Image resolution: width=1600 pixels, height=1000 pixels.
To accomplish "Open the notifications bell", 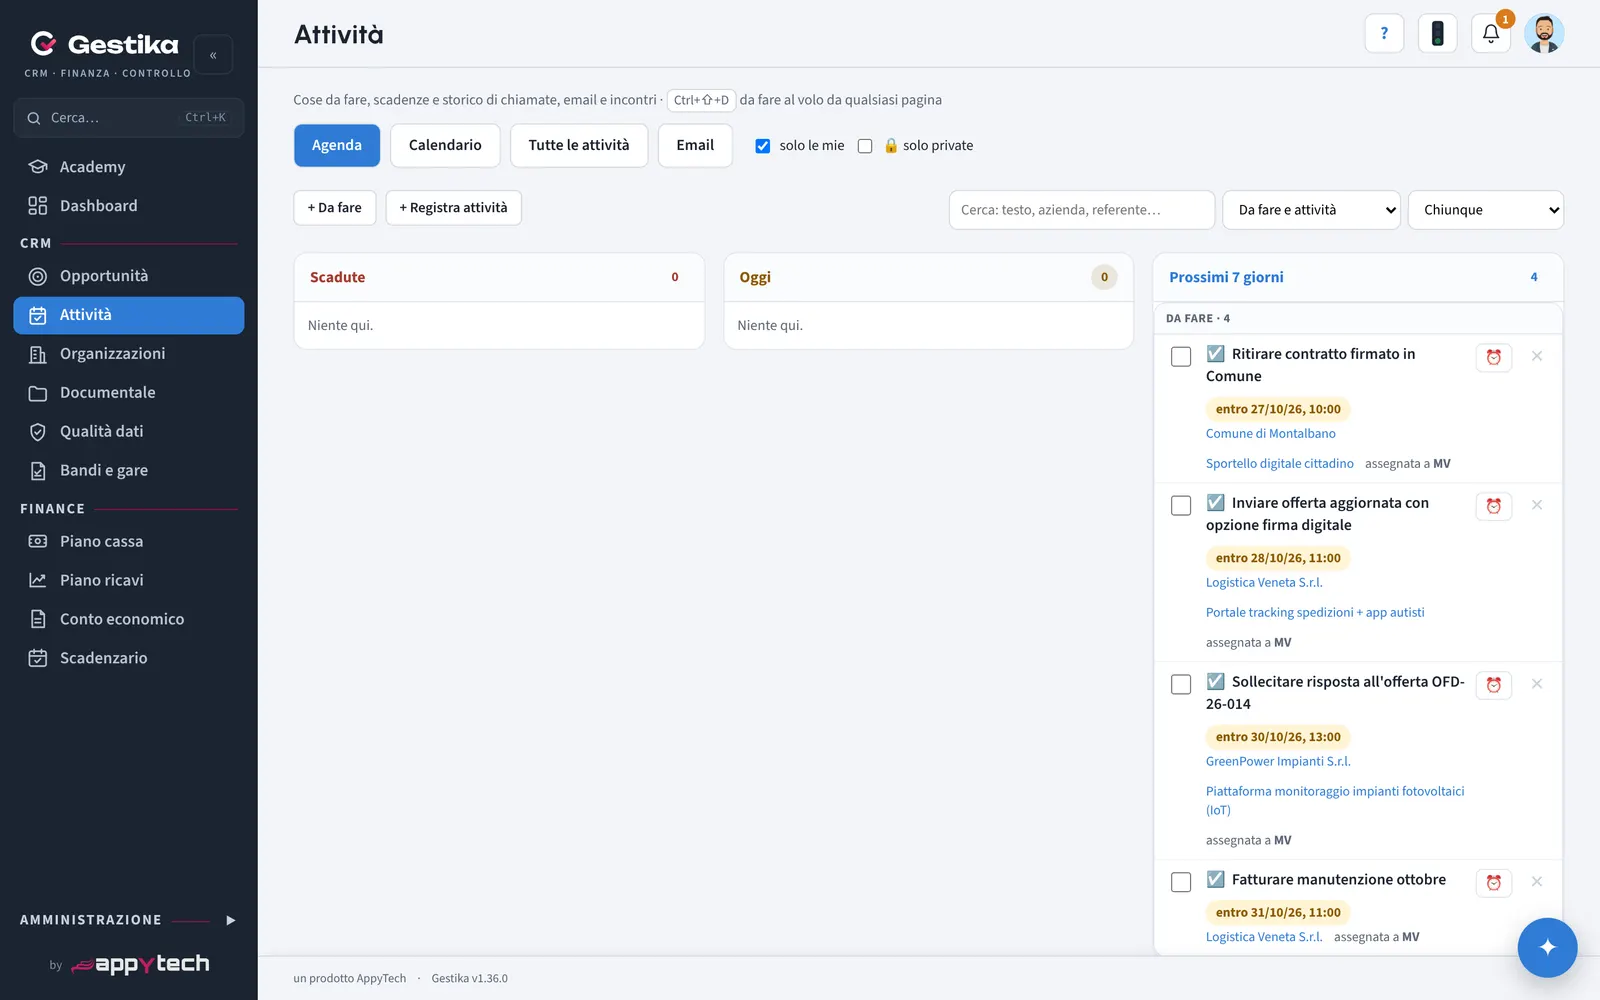I will pyautogui.click(x=1490, y=33).
